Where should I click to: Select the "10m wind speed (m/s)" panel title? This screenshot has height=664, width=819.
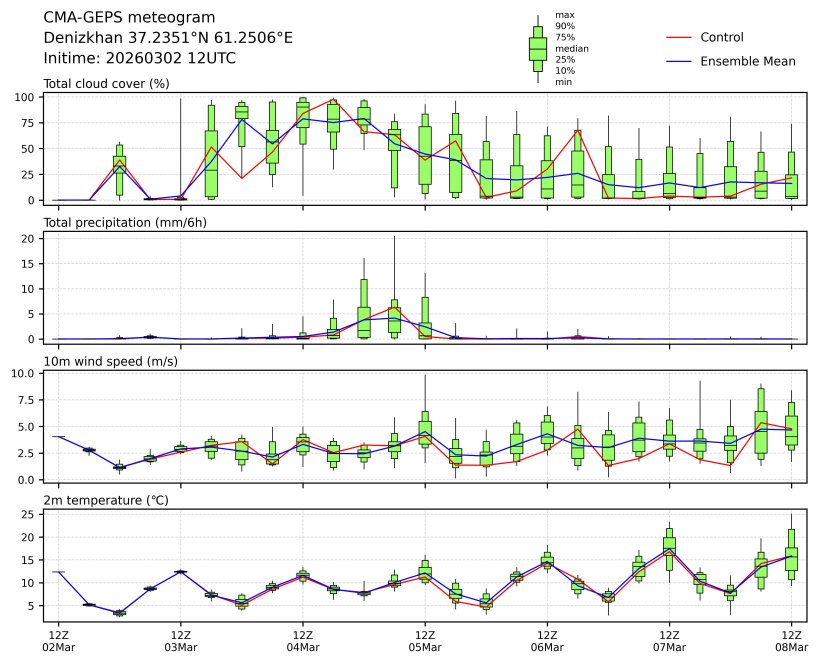110,361
